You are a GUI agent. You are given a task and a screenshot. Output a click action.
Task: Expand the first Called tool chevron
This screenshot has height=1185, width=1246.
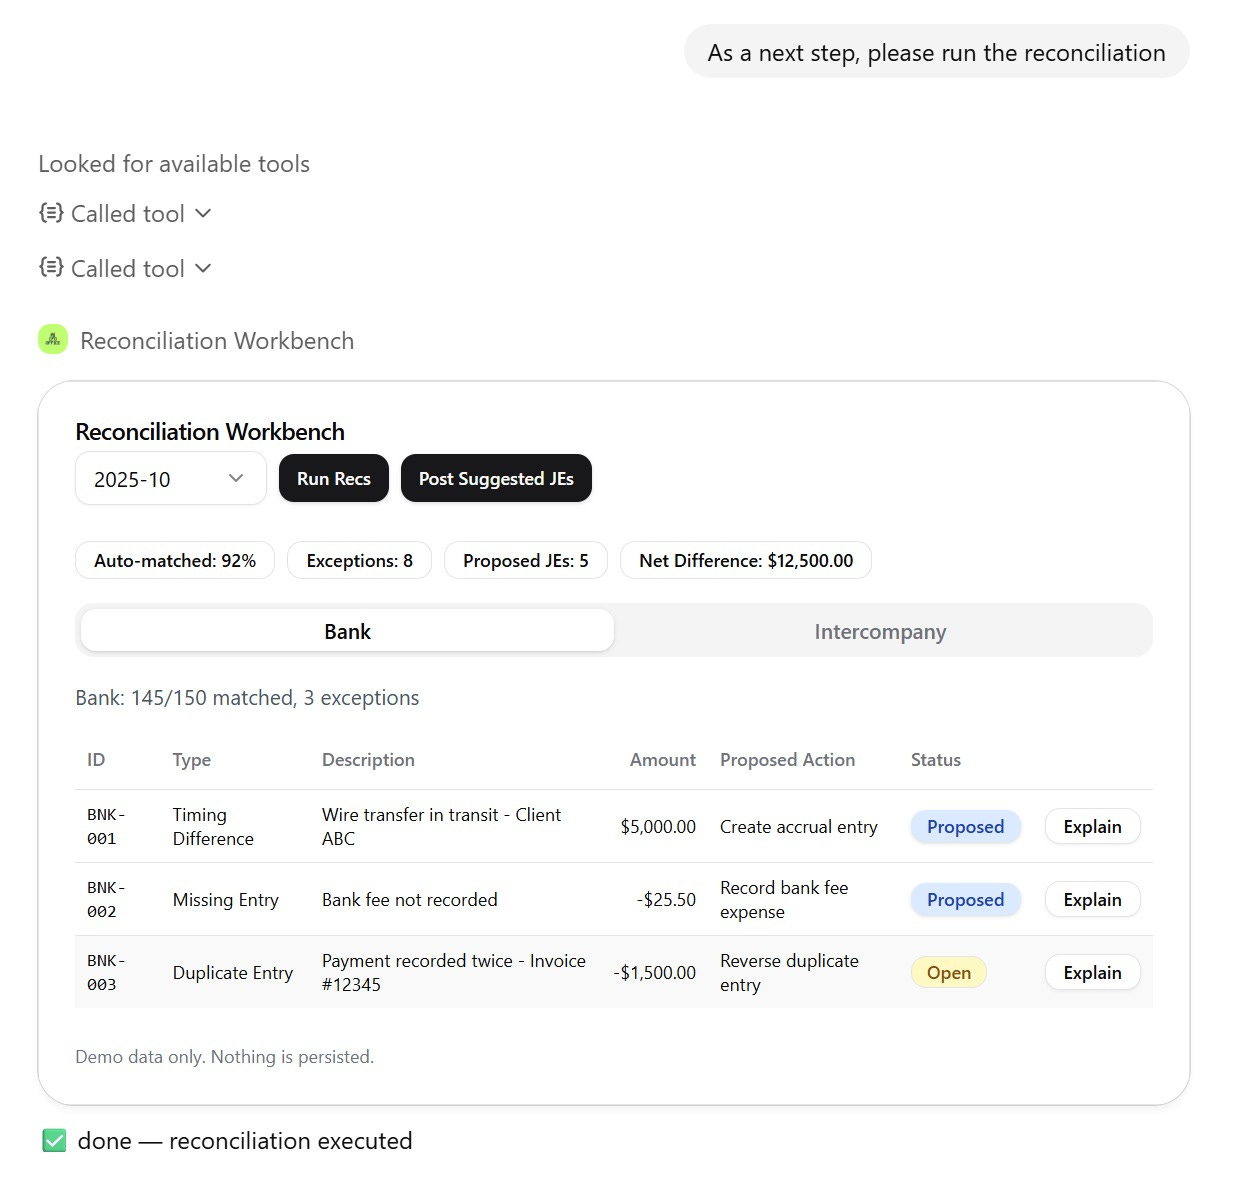(x=203, y=213)
